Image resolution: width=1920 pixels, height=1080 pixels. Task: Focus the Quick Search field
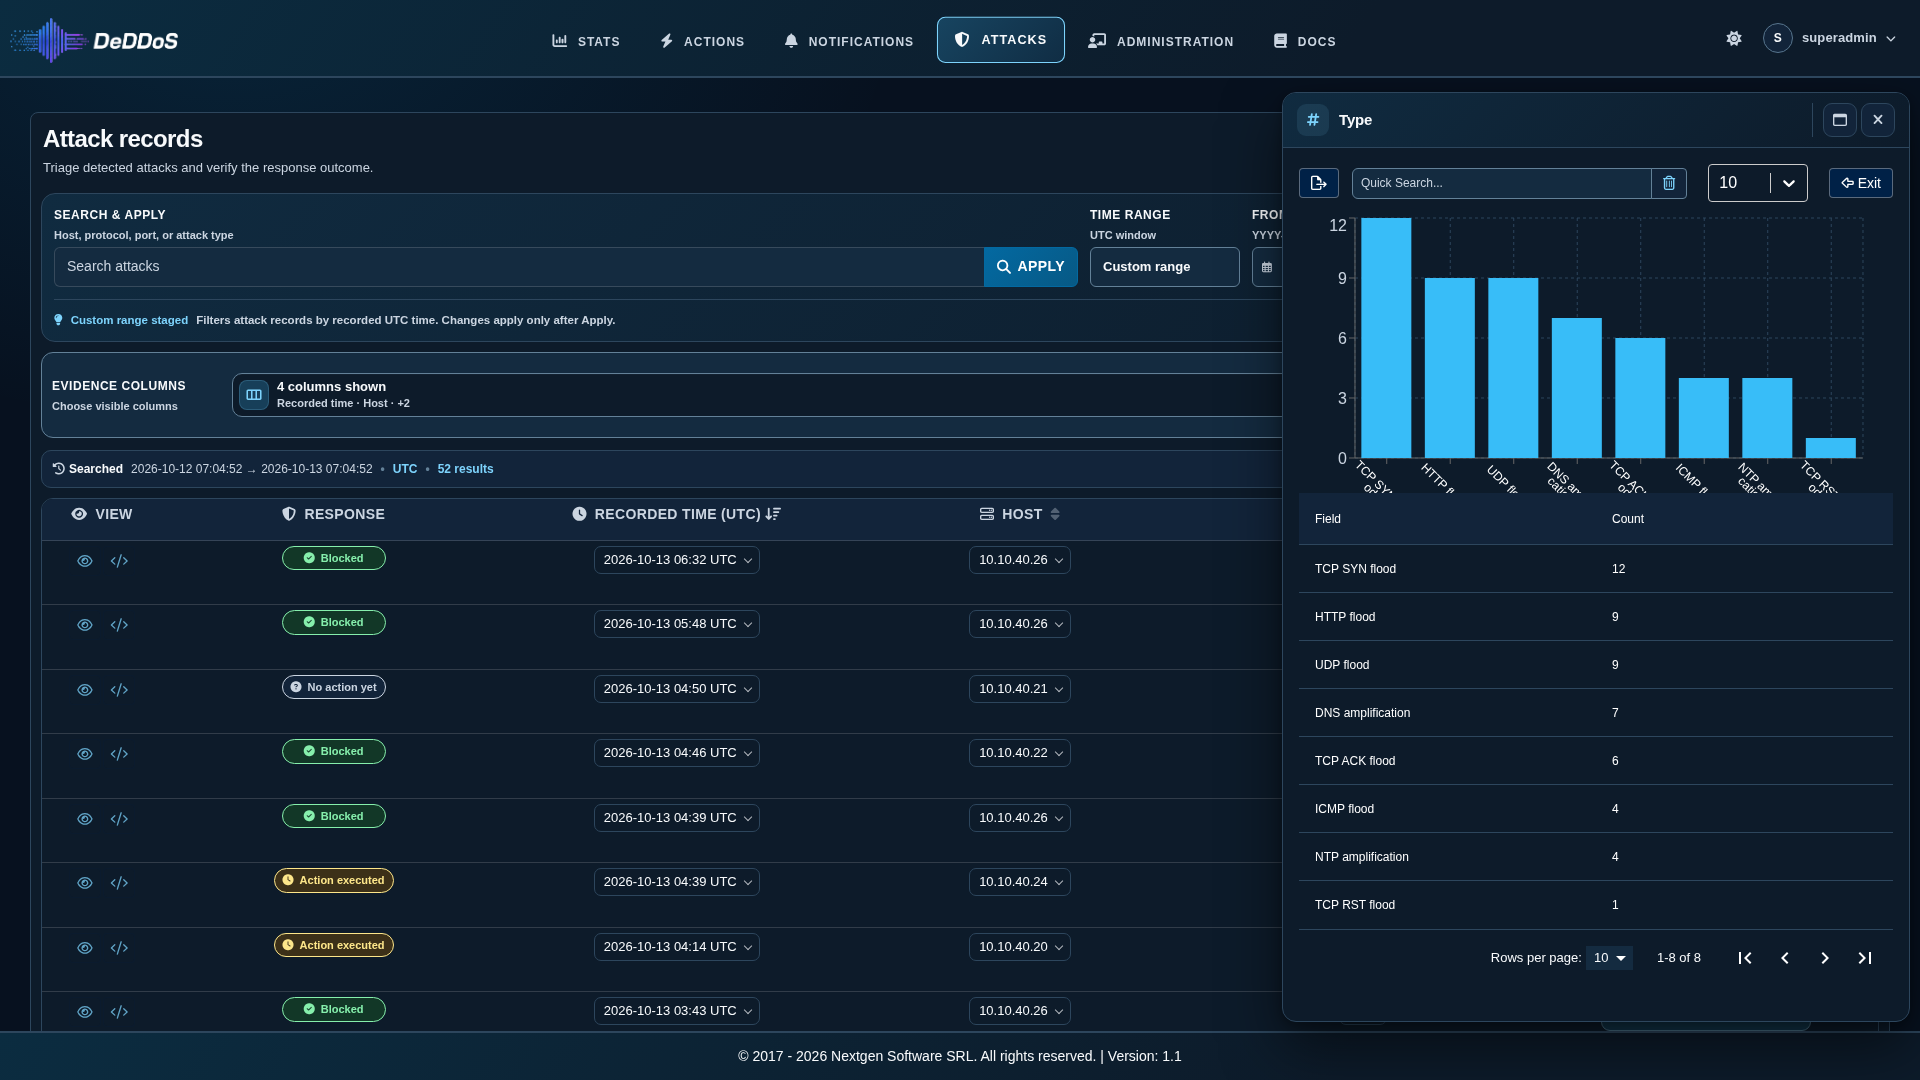pyautogui.click(x=1501, y=183)
